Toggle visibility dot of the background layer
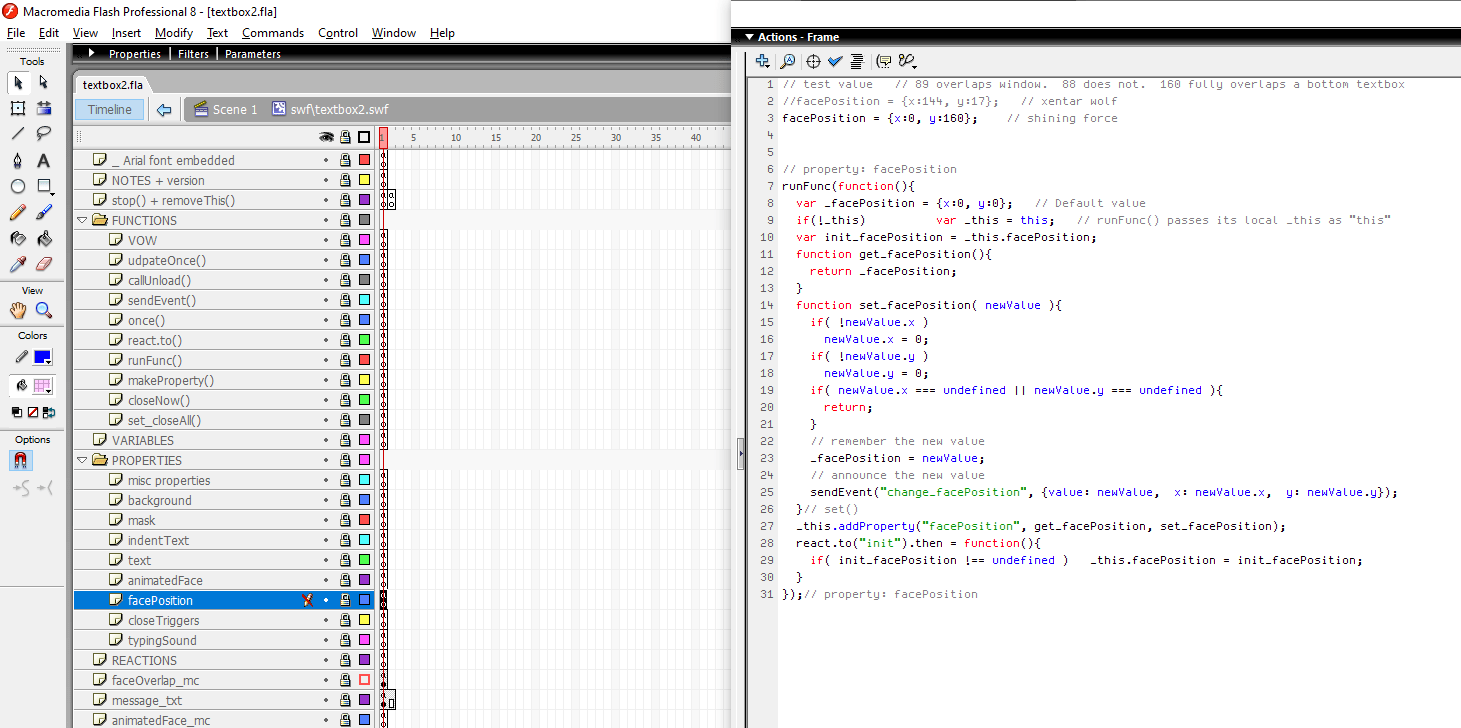This screenshot has width=1461, height=728. coord(325,500)
